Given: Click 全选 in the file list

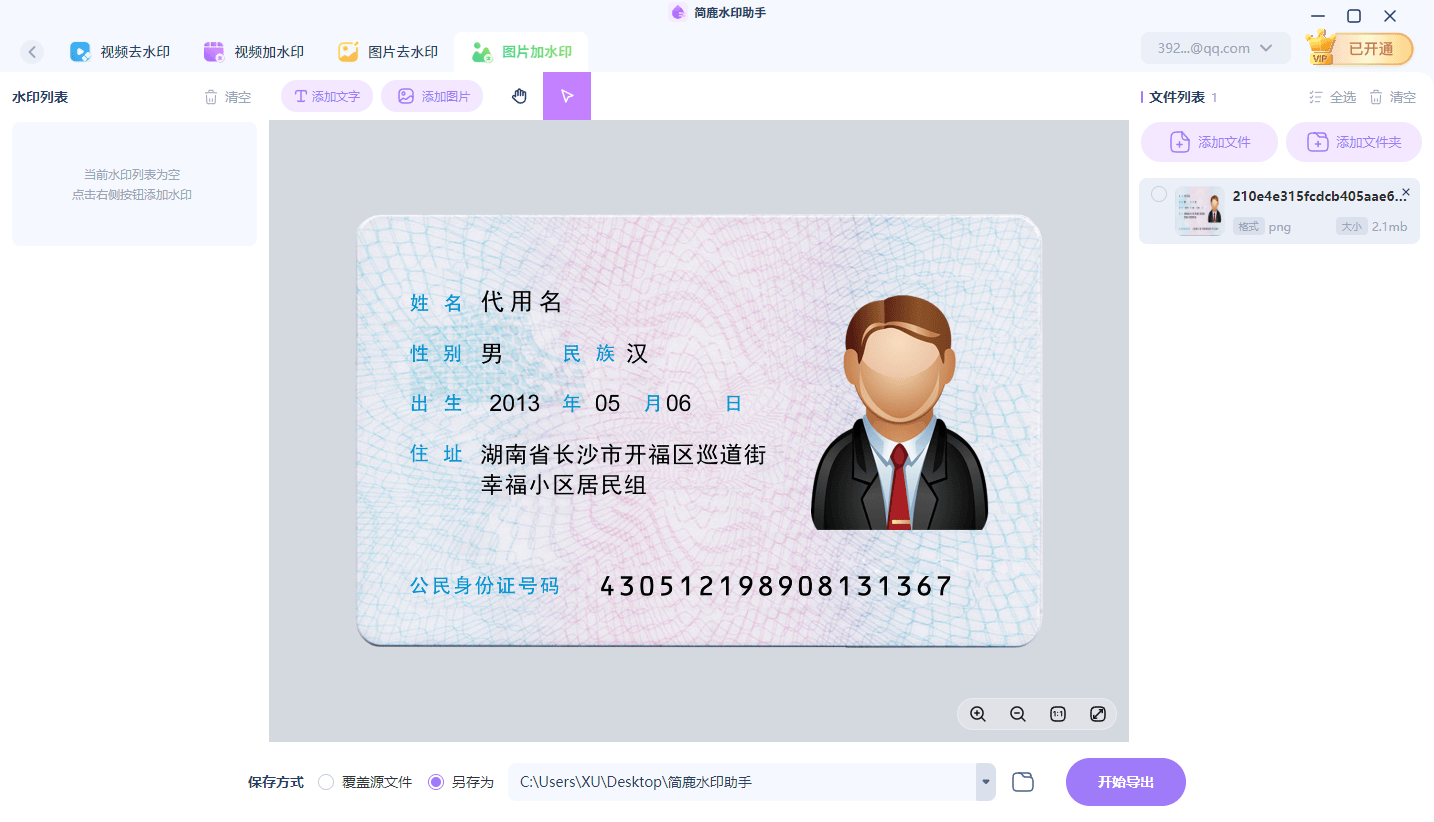Looking at the screenshot, I should point(1333,97).
